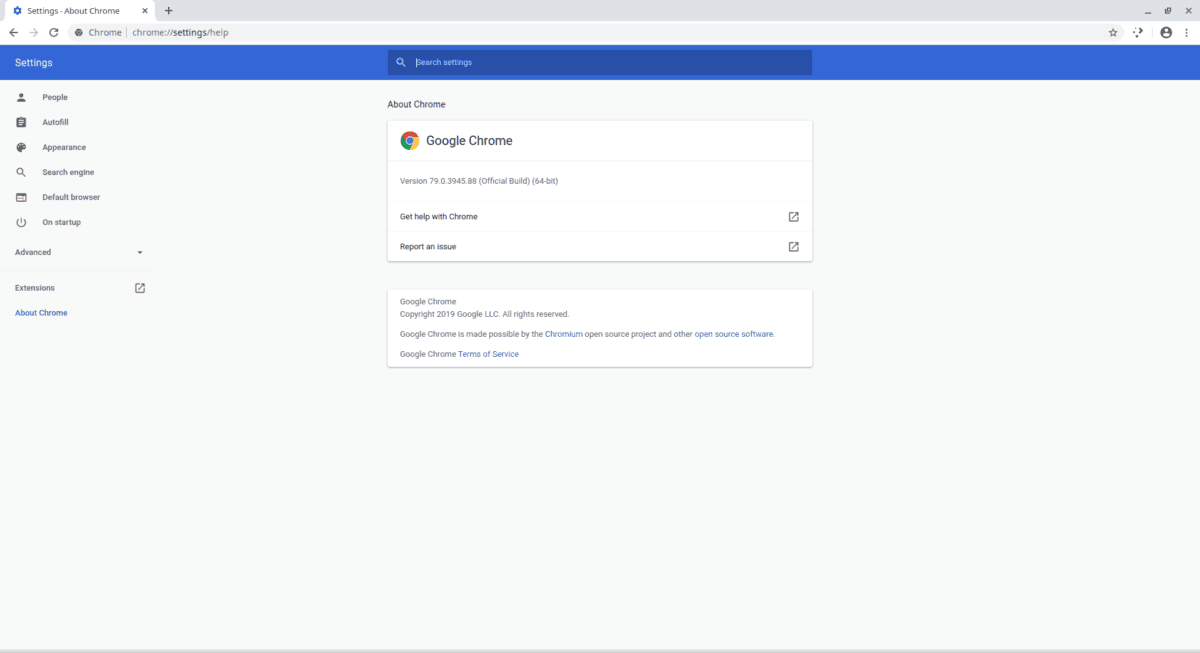
Task: Click external link icon for Get help
Action: pyautogui.click(x=794, y=216)
